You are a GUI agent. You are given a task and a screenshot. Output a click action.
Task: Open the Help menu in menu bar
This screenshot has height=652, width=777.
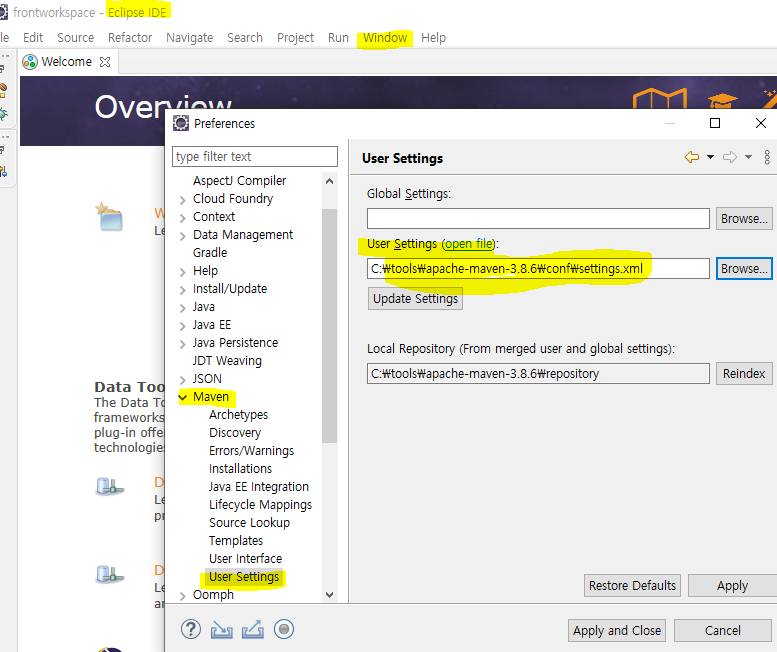[433, 38]
